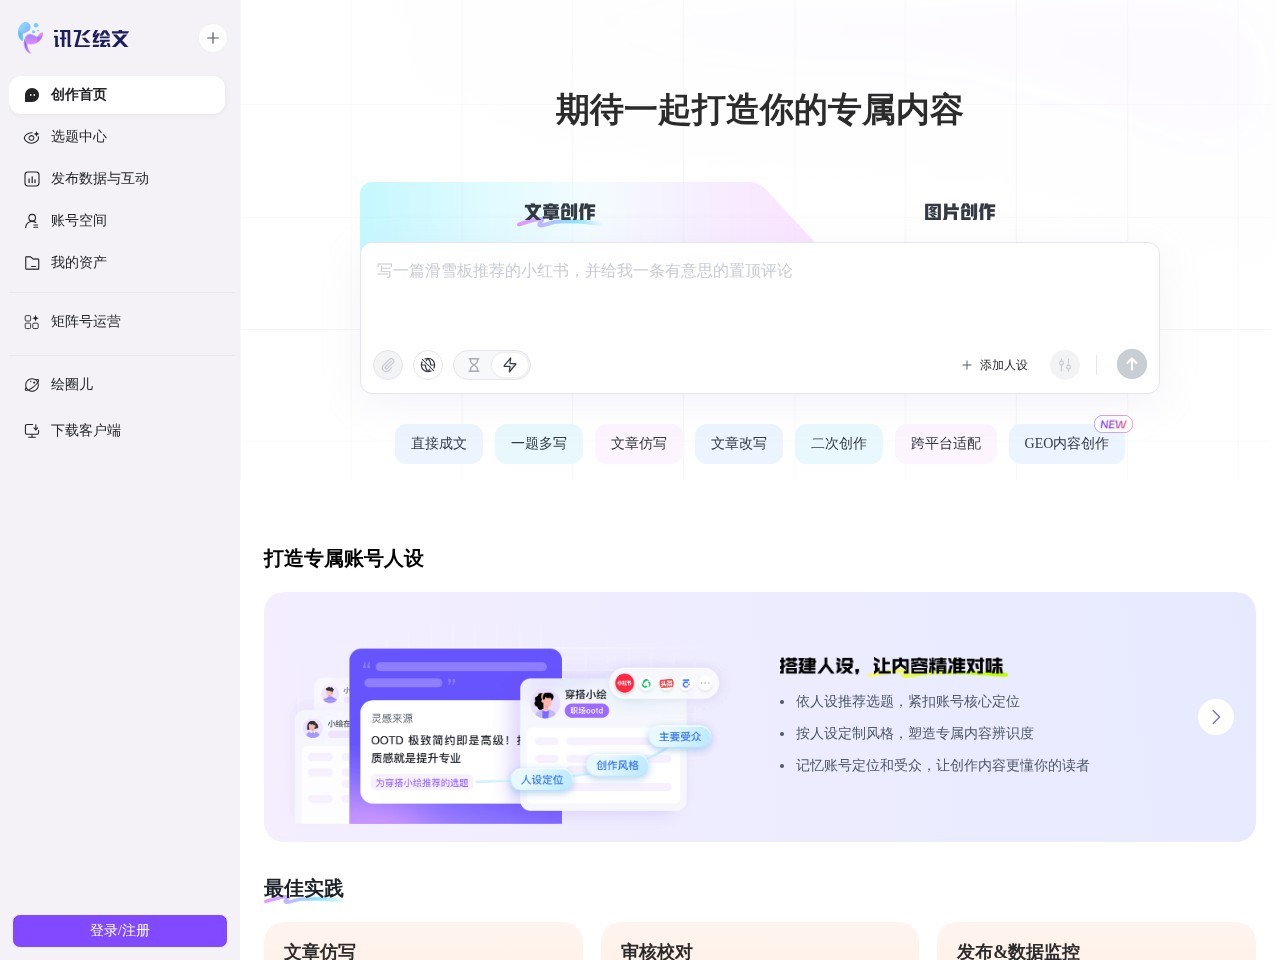The height and width of the screenshot is (960, 1280).
Task: Open 下载客户端 from the sidebar
Action: pos(86,430)
